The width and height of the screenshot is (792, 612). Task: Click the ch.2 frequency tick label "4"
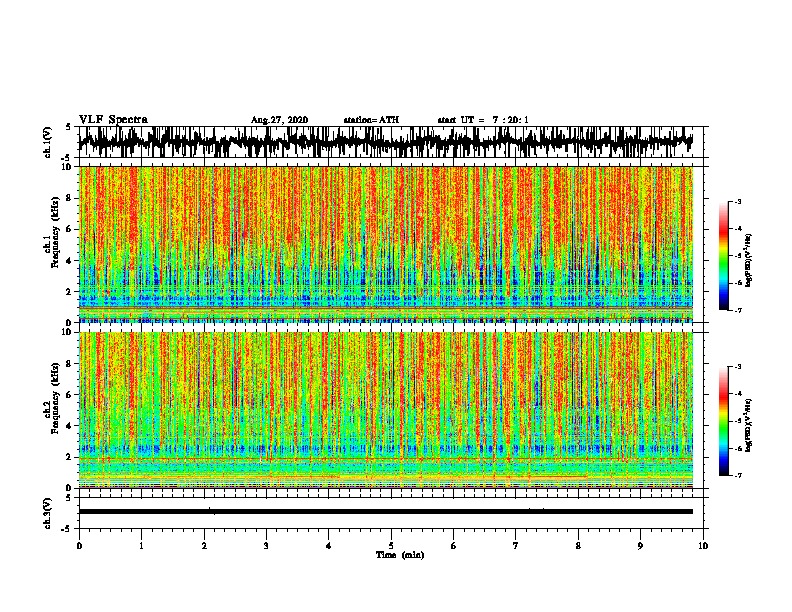click(70, 426)
